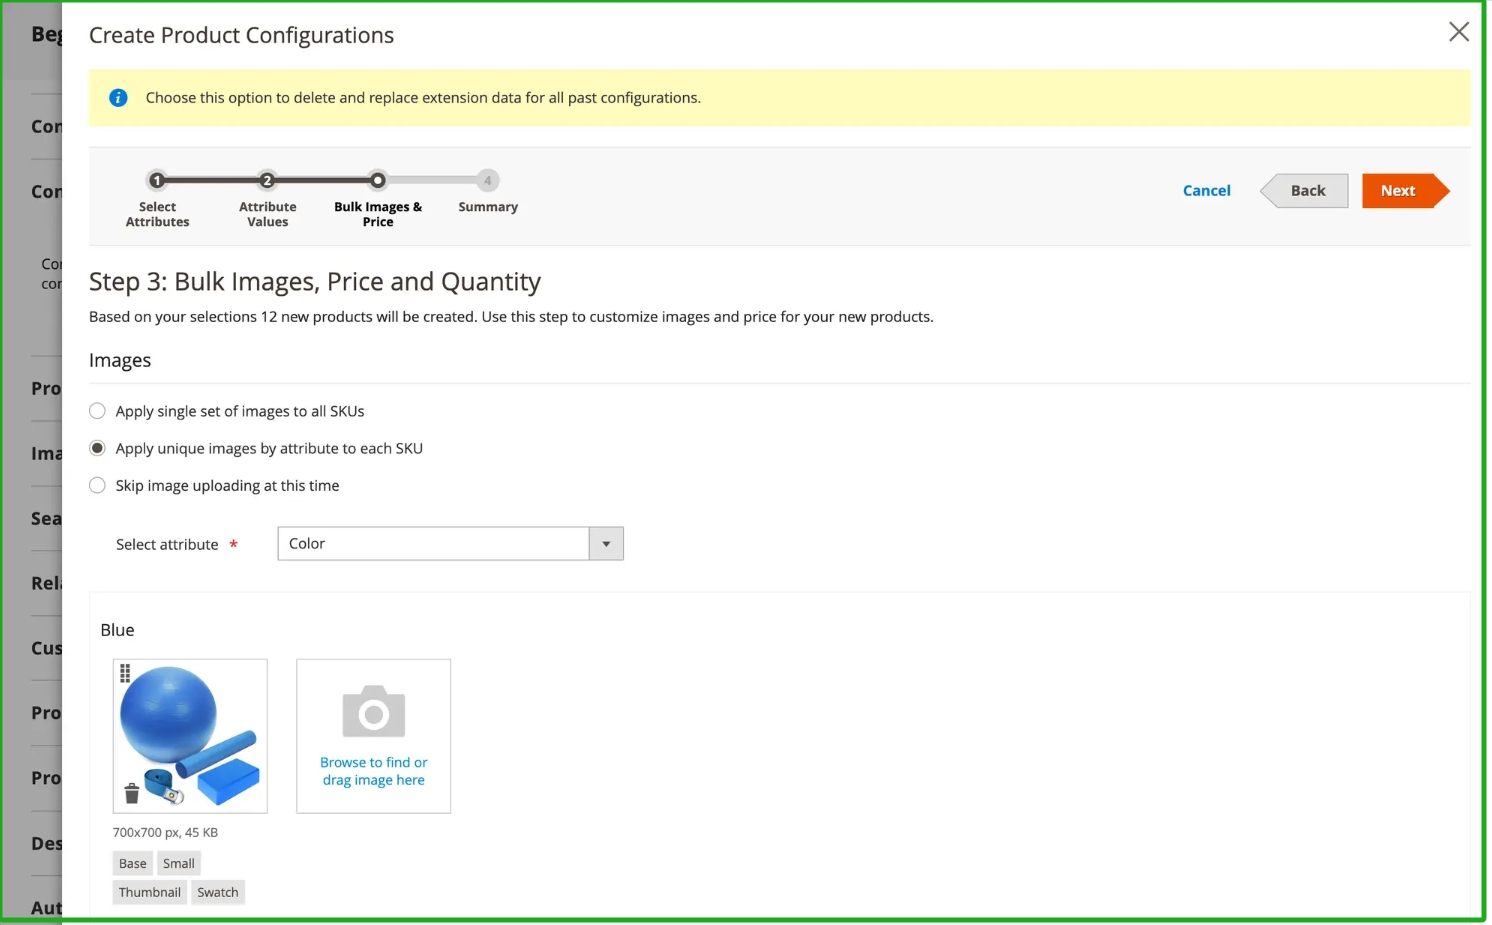The image size is (1492, 925).
Task: Delete the blue product image via trash icon
Action: (x=131, y=794)
